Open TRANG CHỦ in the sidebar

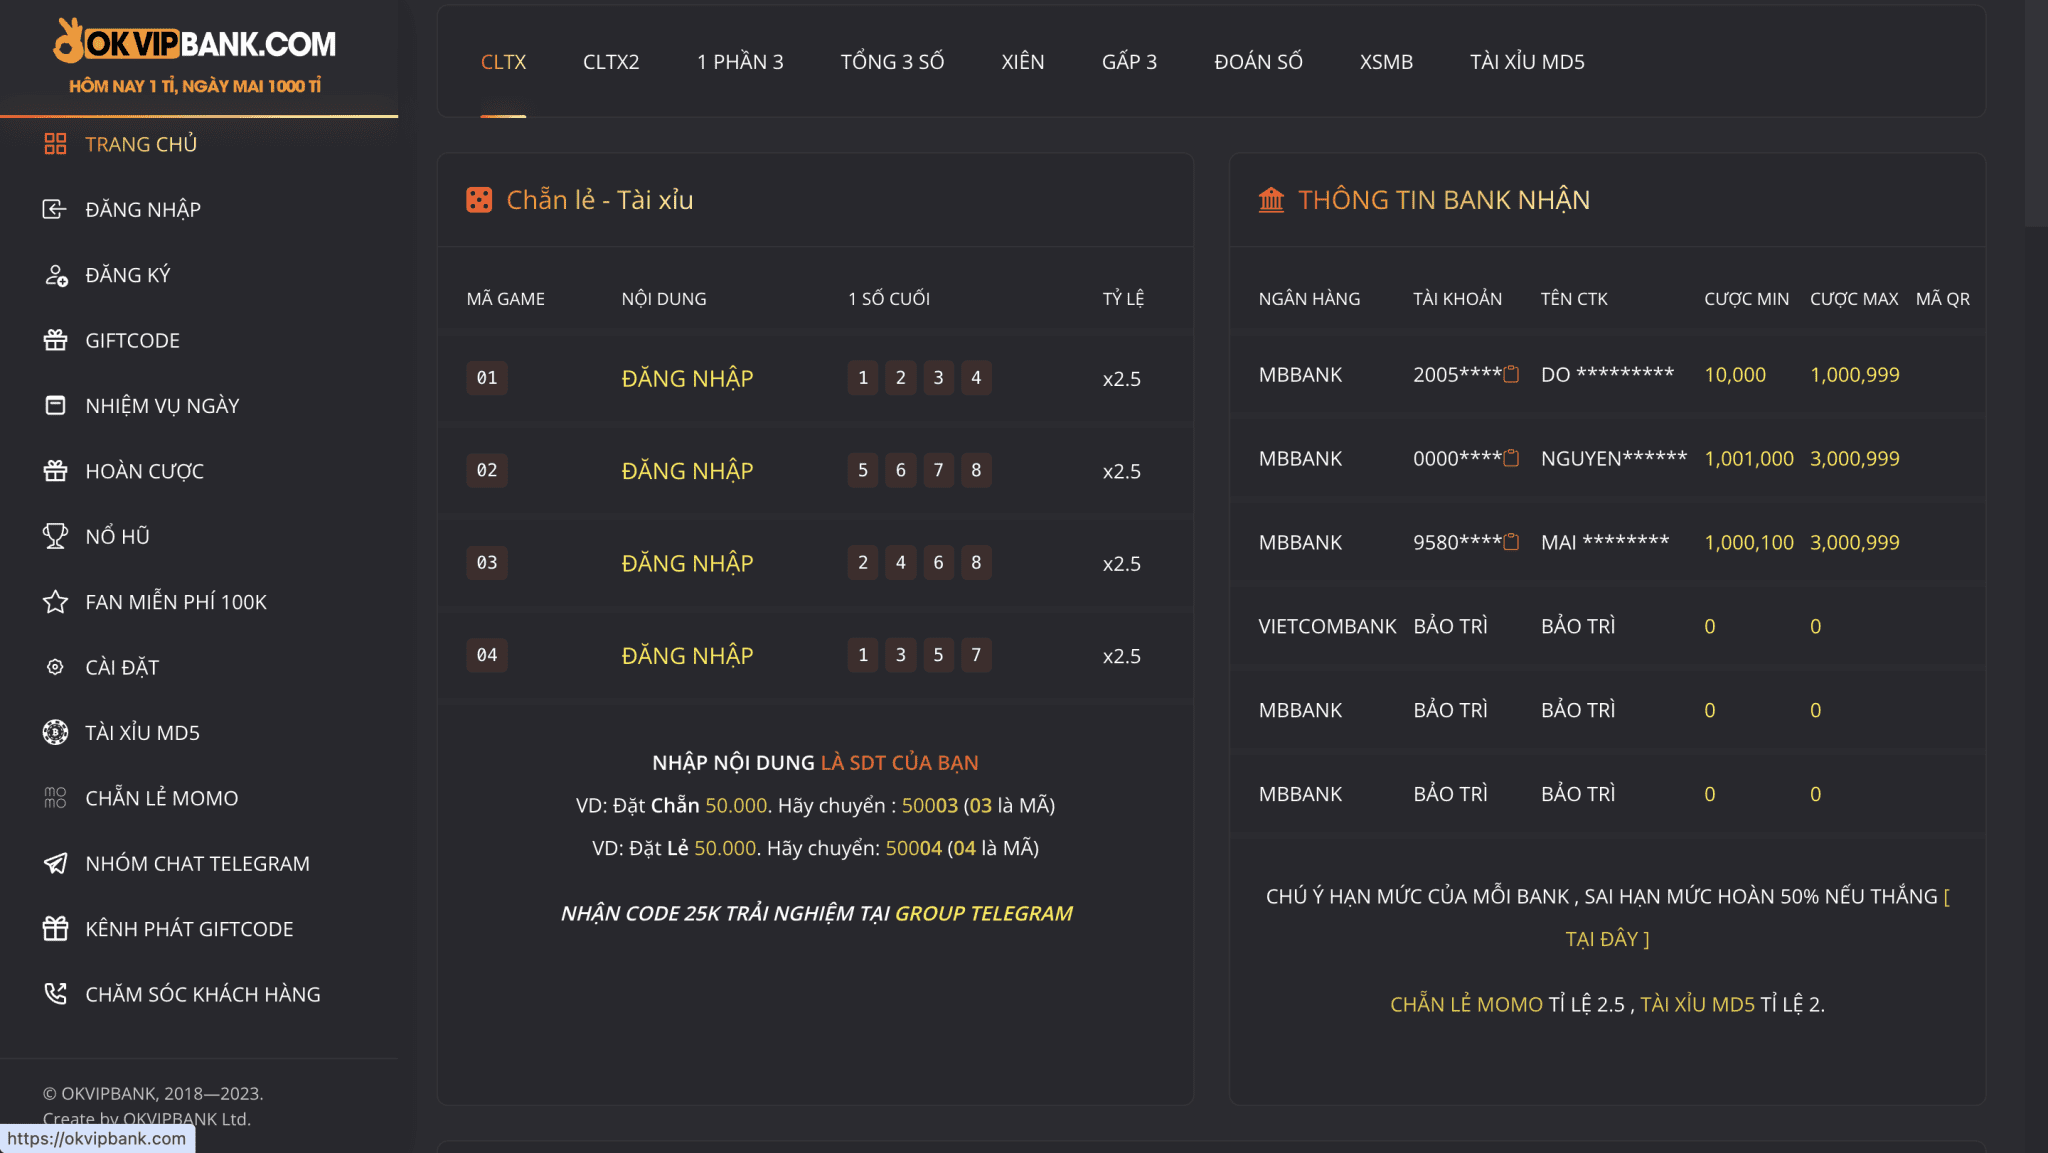pos(141,144)
